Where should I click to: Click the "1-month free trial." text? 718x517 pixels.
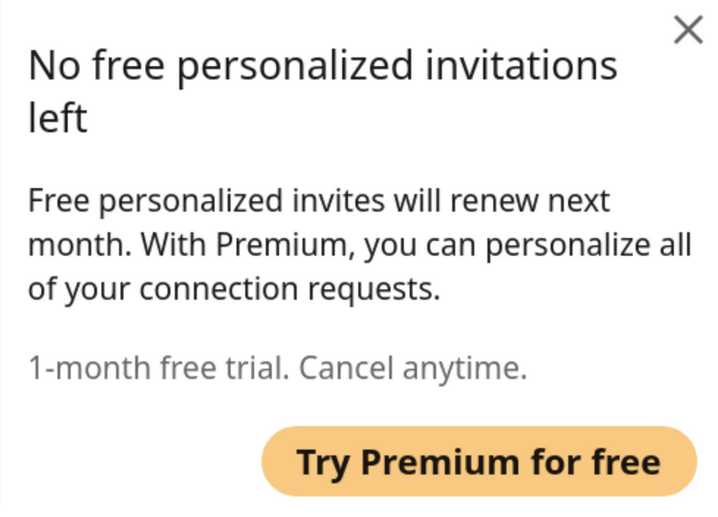[x=158, y=369]
